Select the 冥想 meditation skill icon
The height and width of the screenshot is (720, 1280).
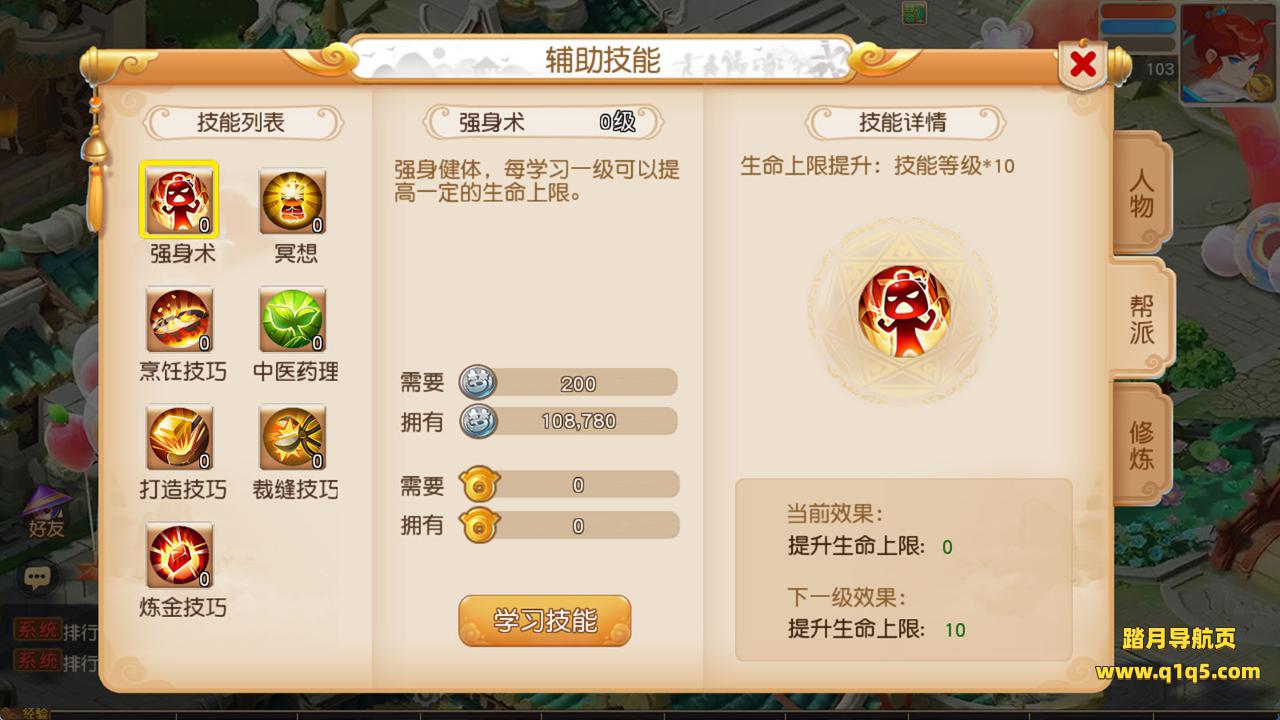pos(293,201)
